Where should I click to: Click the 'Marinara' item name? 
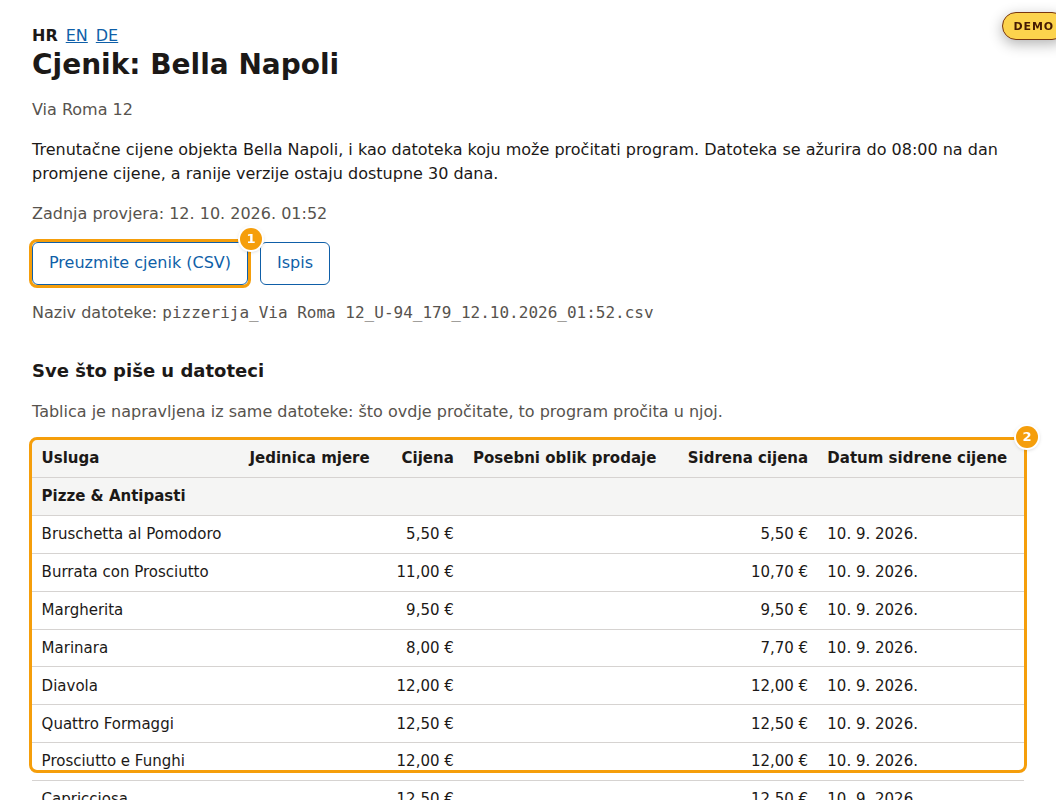point(75,648)
